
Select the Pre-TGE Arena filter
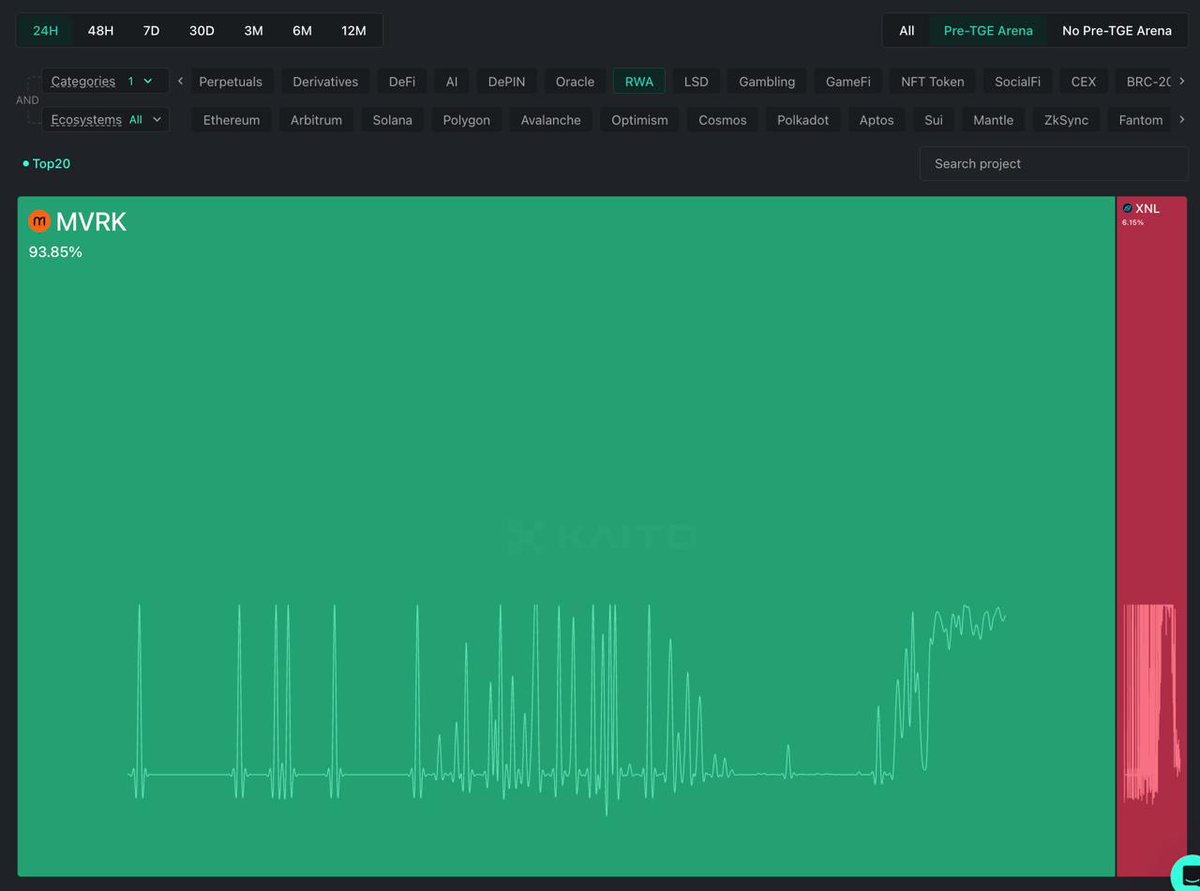coord(988,31)
